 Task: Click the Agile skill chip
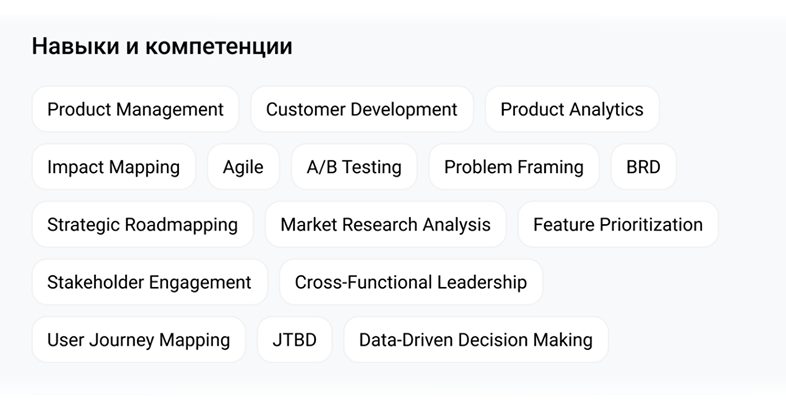point(243,167)
